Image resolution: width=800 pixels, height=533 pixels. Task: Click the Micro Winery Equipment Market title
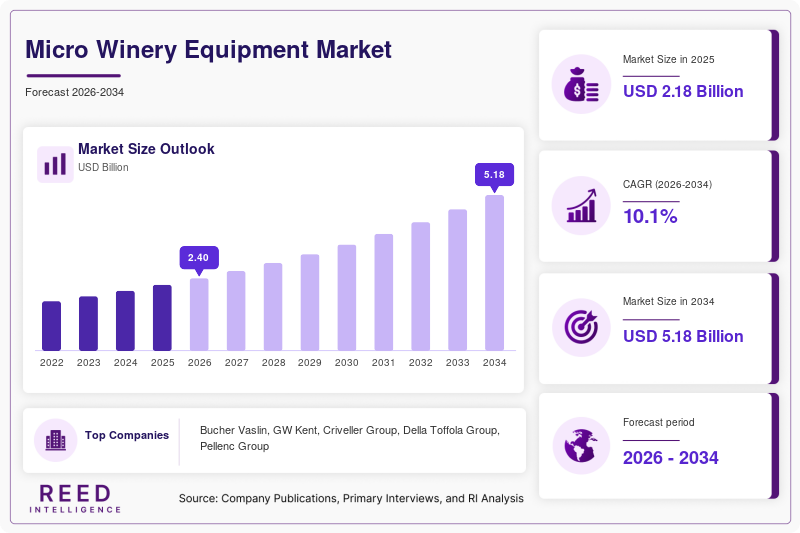208,49
